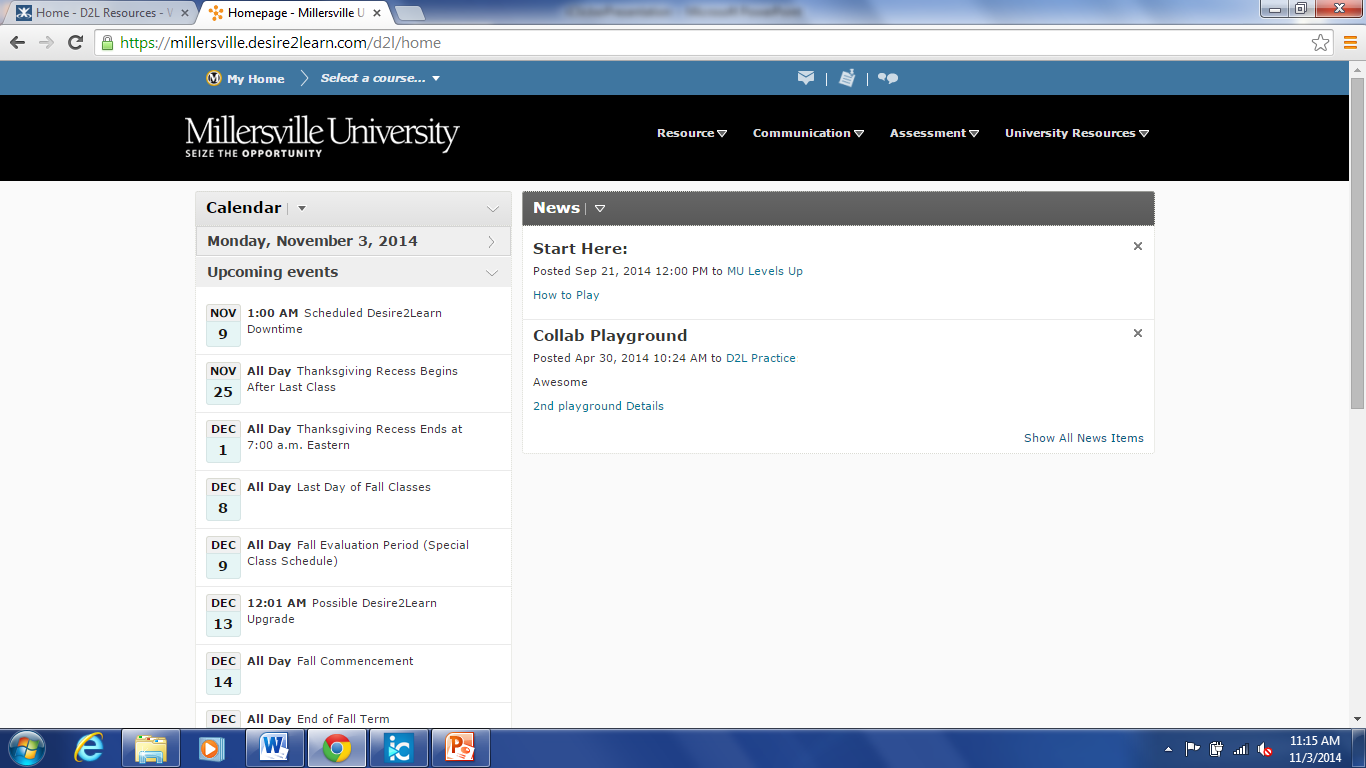The image size is (1366, 768).
Task: Open Fall Commencement event
Action: (330, 661)
